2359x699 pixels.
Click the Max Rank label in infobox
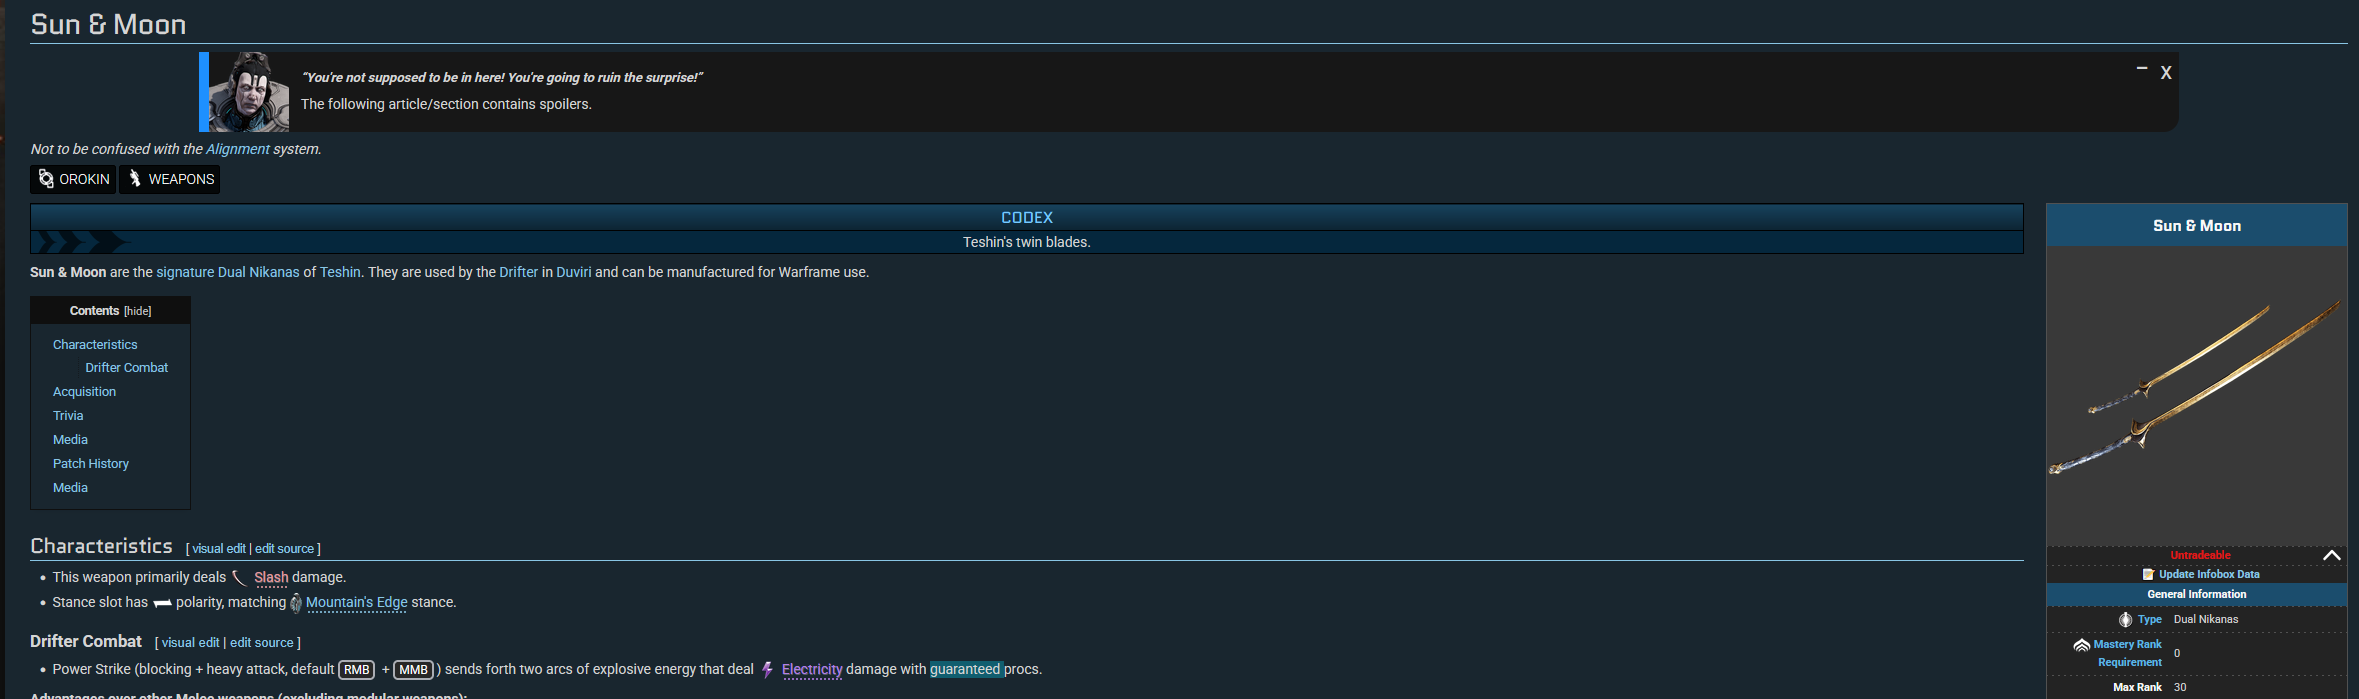point(2137,688)
